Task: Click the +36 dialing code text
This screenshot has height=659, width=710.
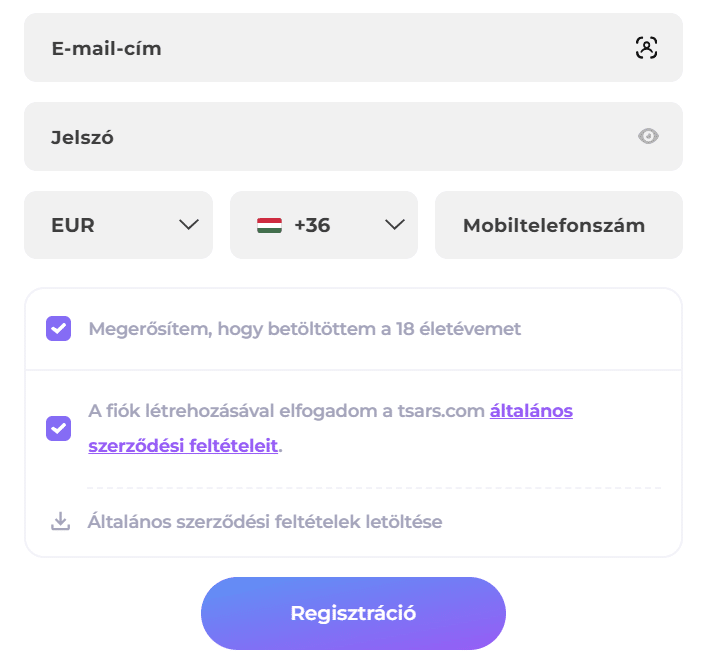Action: tap(312, 225)
